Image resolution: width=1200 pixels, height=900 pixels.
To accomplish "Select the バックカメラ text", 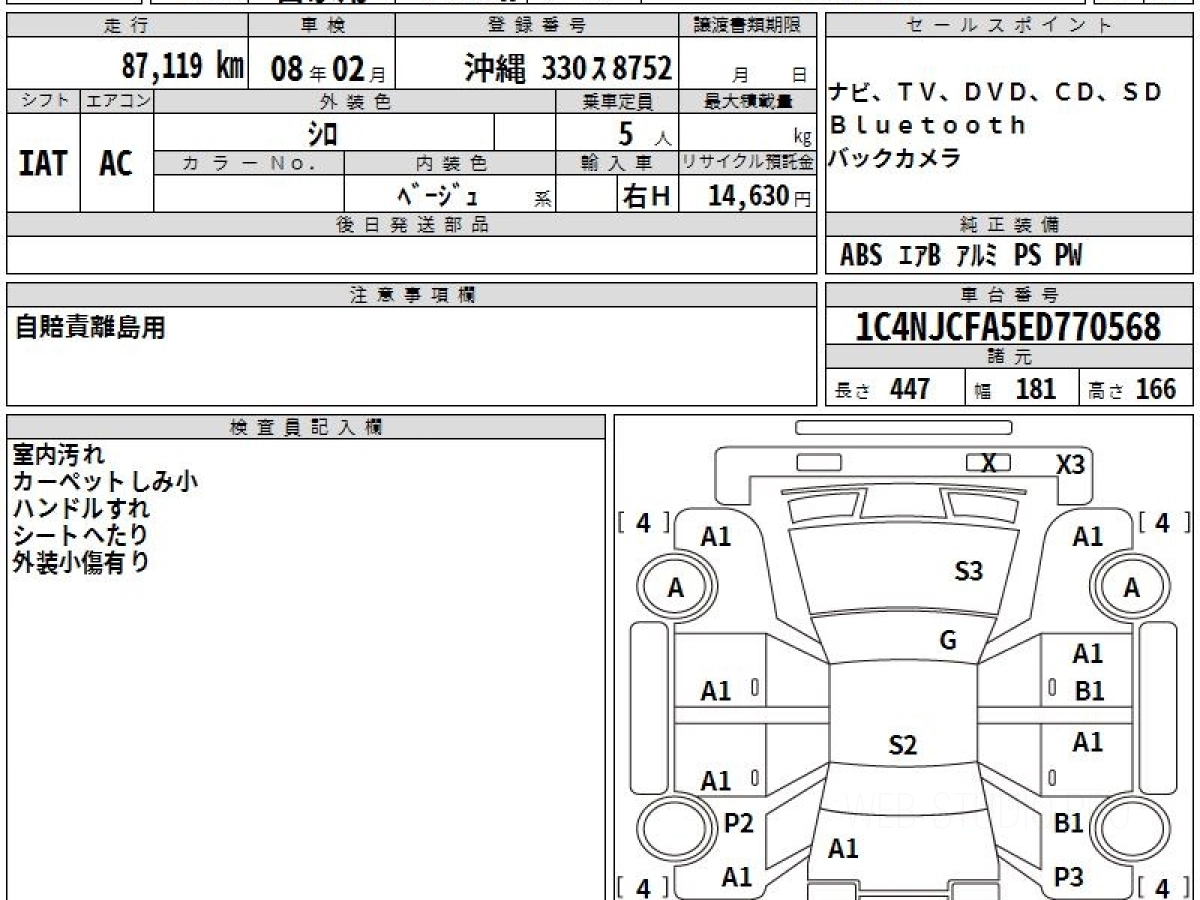I will 895,158.
